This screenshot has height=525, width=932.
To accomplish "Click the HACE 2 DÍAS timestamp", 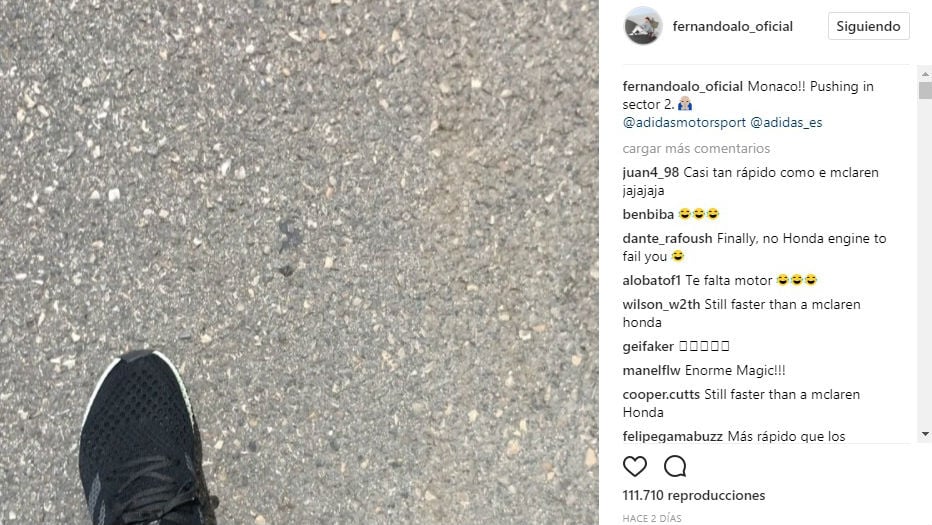I will pos(651,518).
